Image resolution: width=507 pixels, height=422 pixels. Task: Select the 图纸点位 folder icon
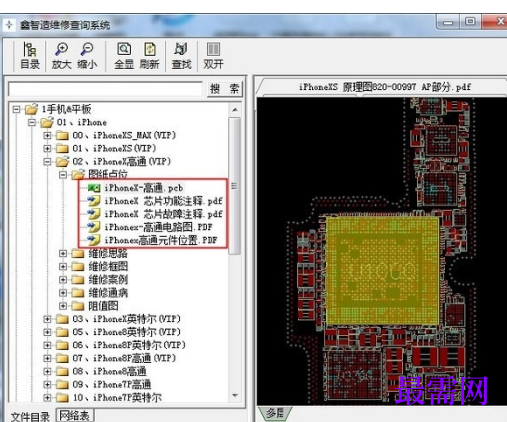pyautogui.click(x=78, y=174)
